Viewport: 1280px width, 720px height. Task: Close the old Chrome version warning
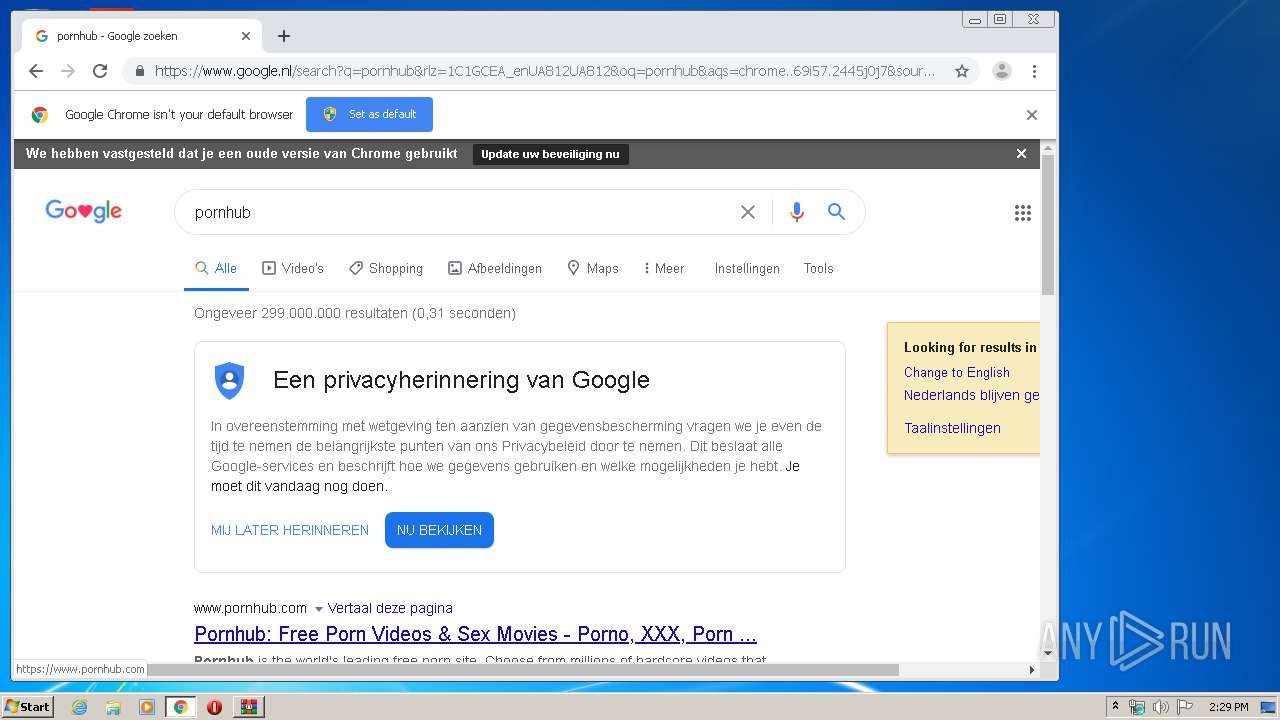1021,153
